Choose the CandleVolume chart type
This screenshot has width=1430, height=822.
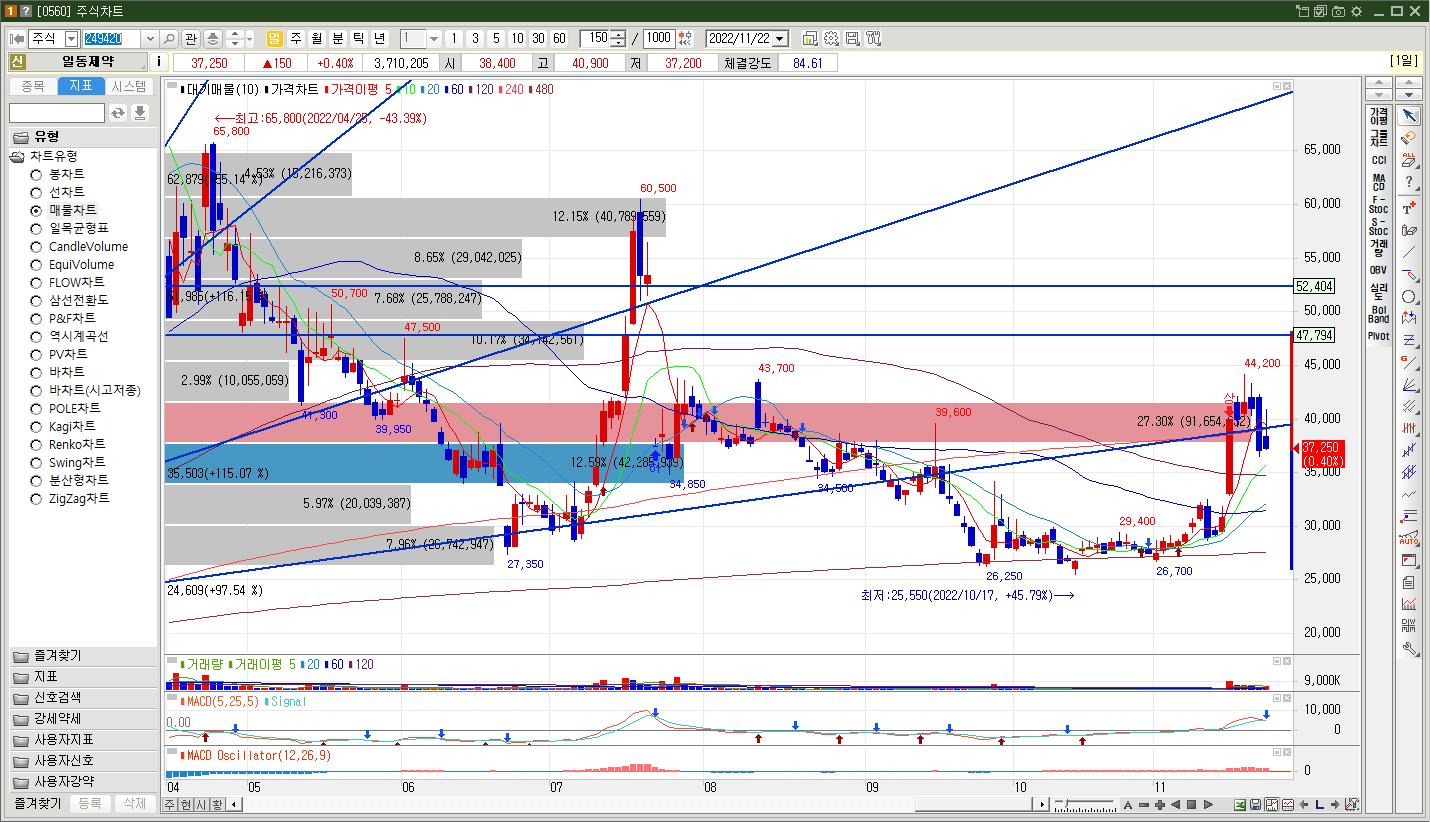[80, 246]
